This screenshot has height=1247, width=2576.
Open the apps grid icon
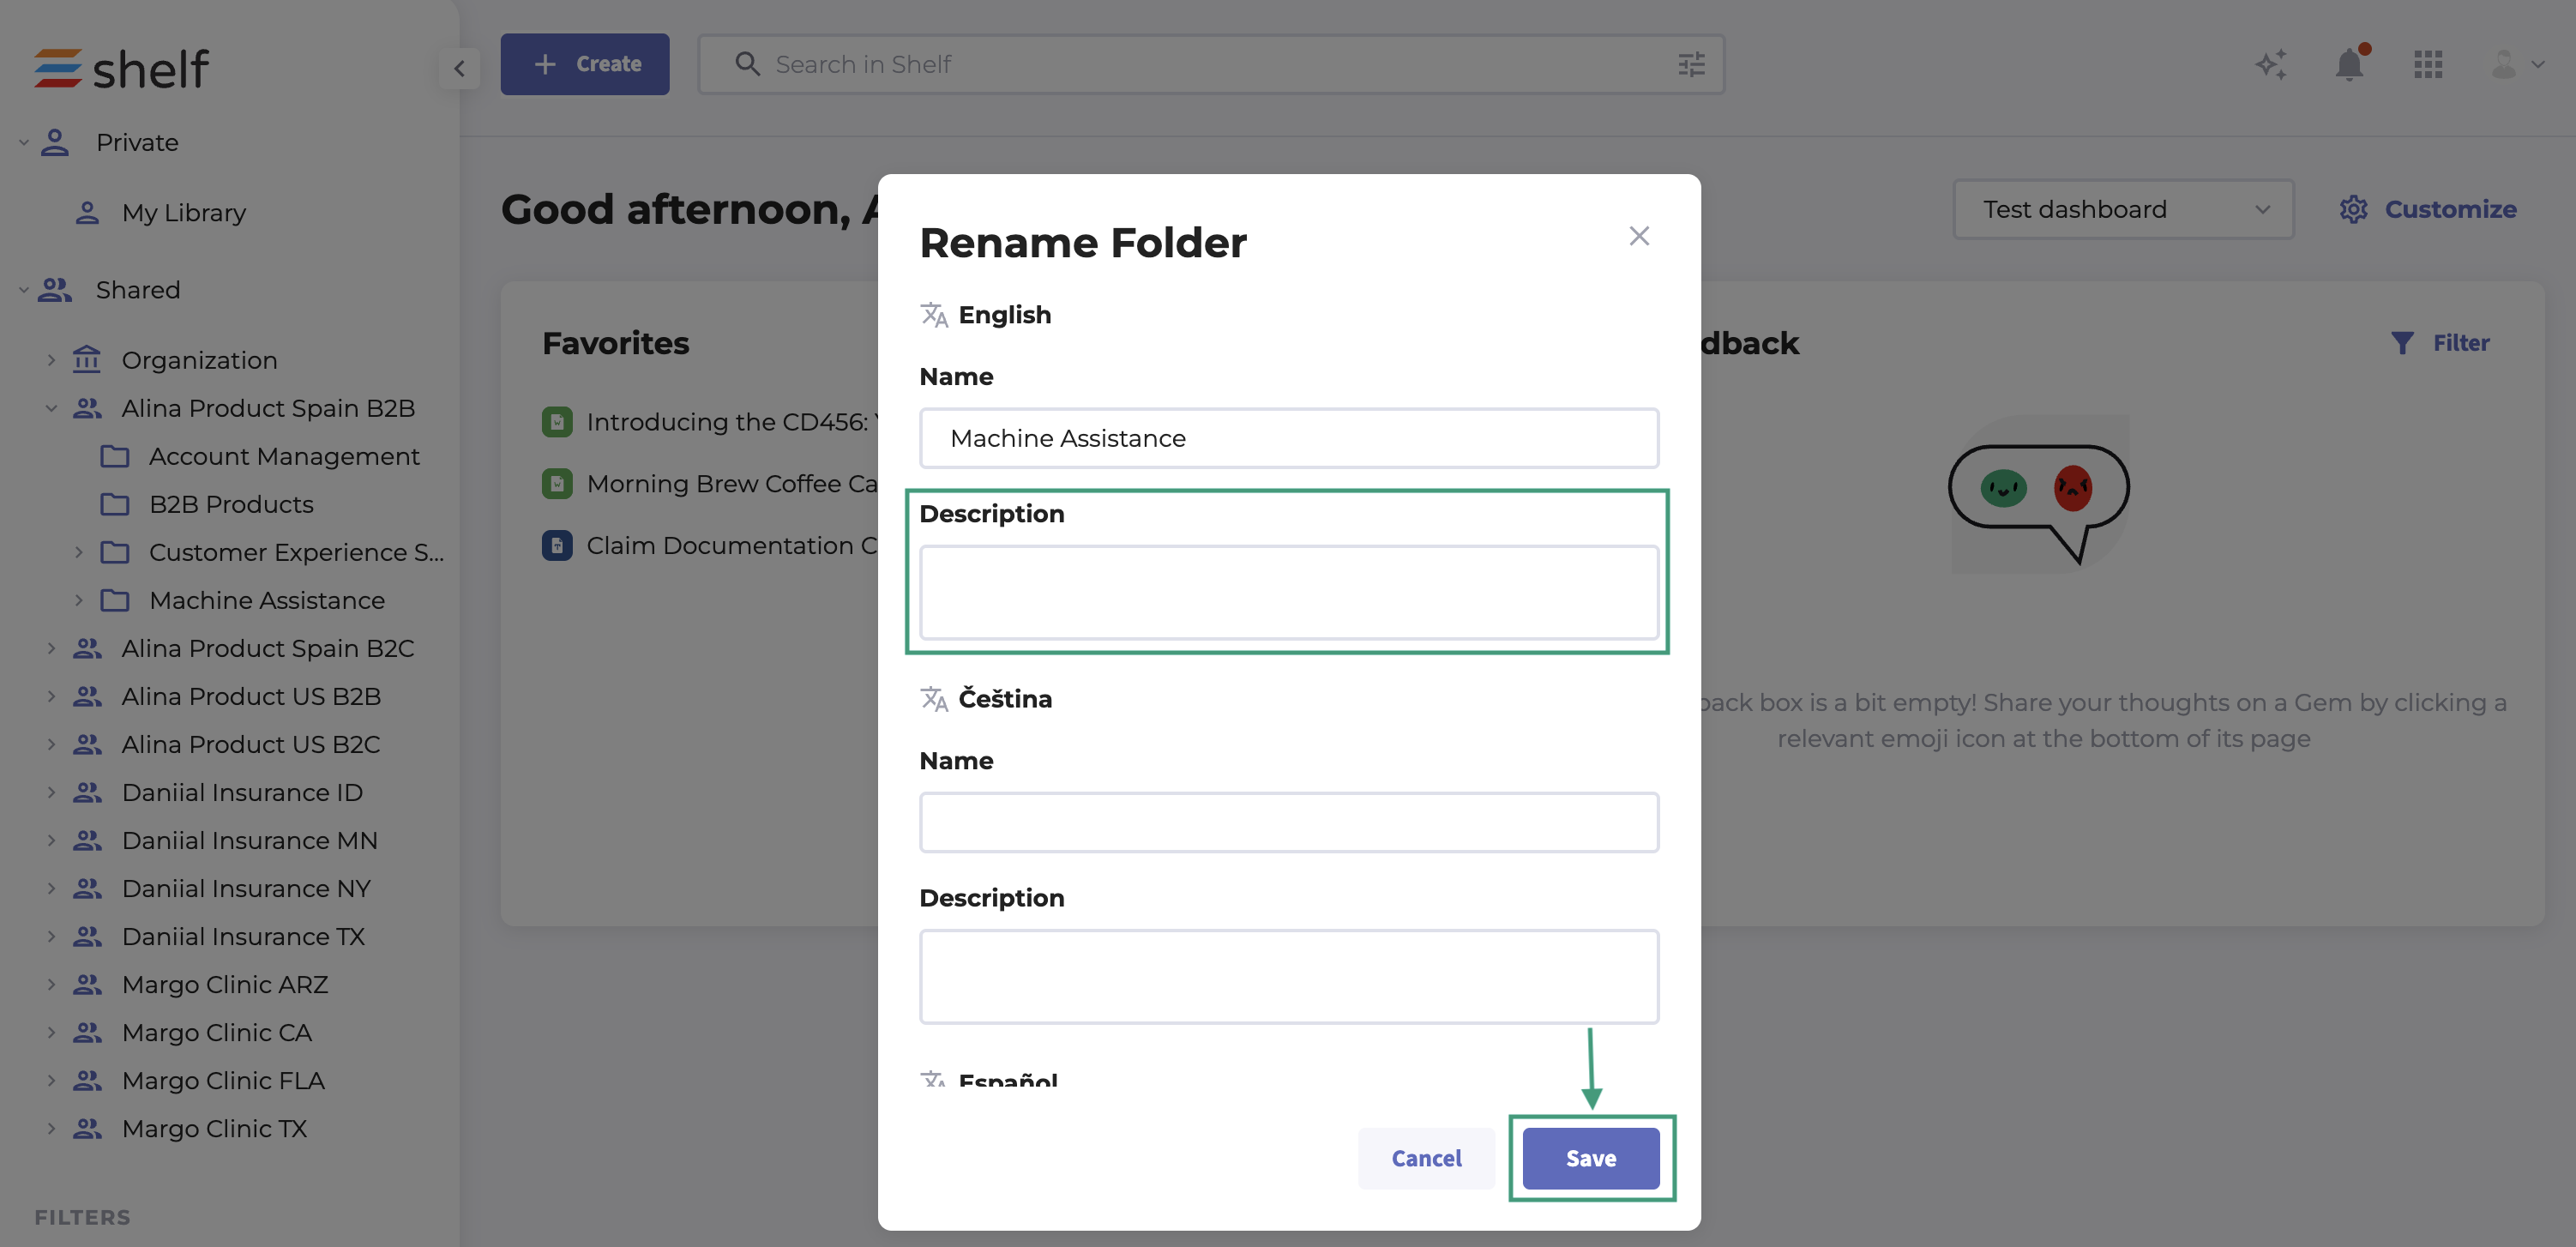click(2428, 65)
